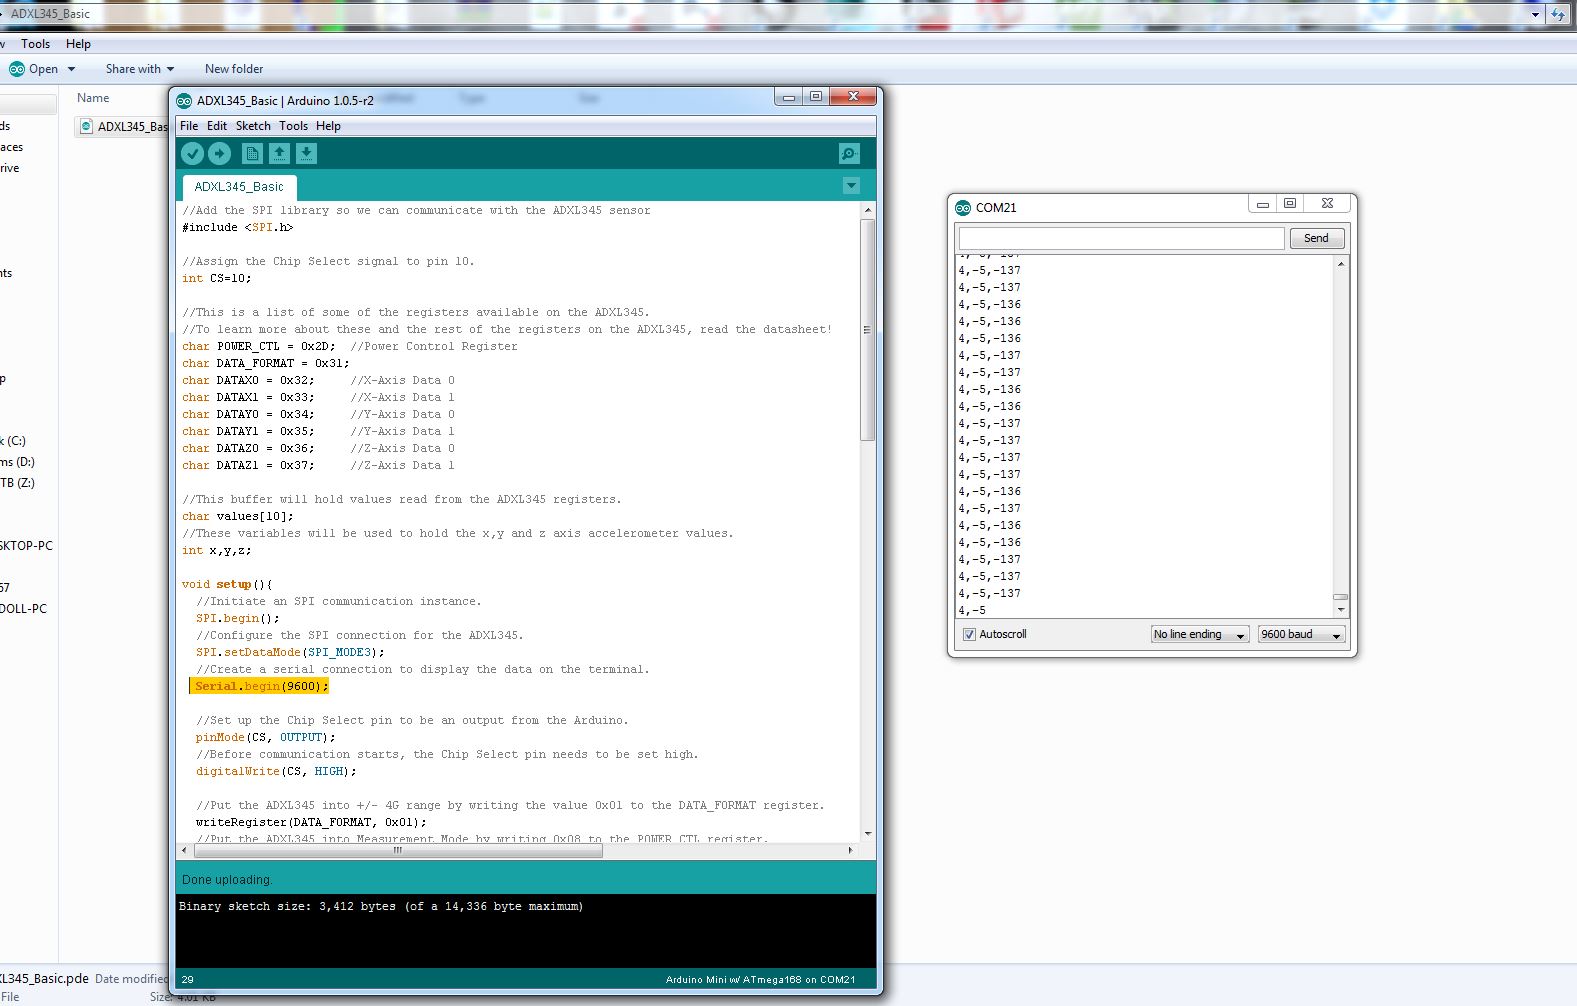Image resolution: width=1577 pixels, height=1006 pixels.
Task: Open the 9600 baud rate dropdown
Action: (1301, 635)
